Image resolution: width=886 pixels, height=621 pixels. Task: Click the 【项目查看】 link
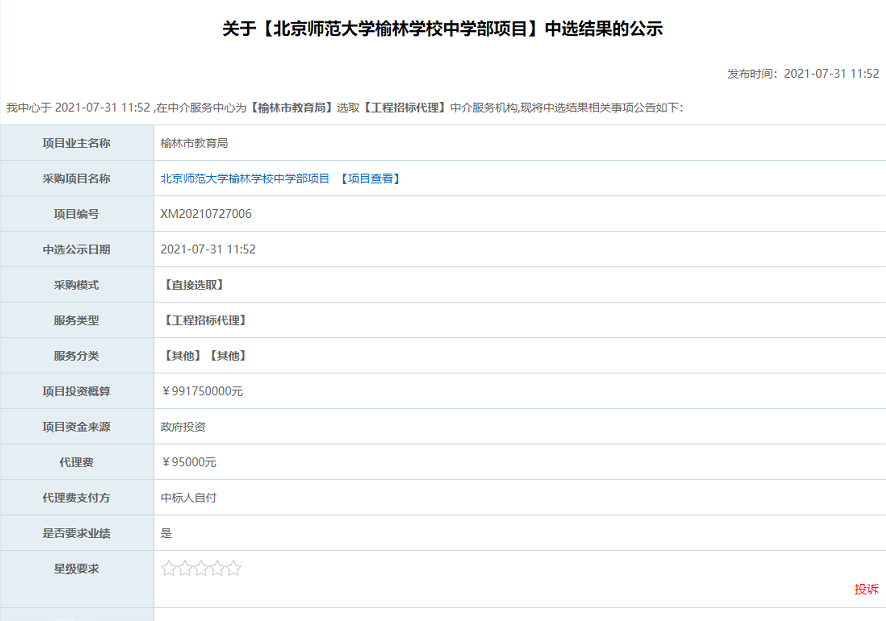pos(370,179)
